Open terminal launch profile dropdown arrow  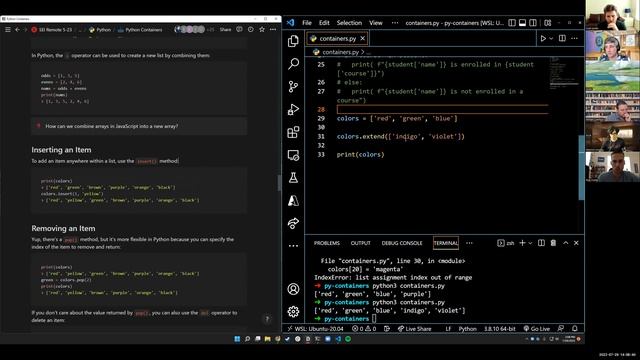[530, 243]
